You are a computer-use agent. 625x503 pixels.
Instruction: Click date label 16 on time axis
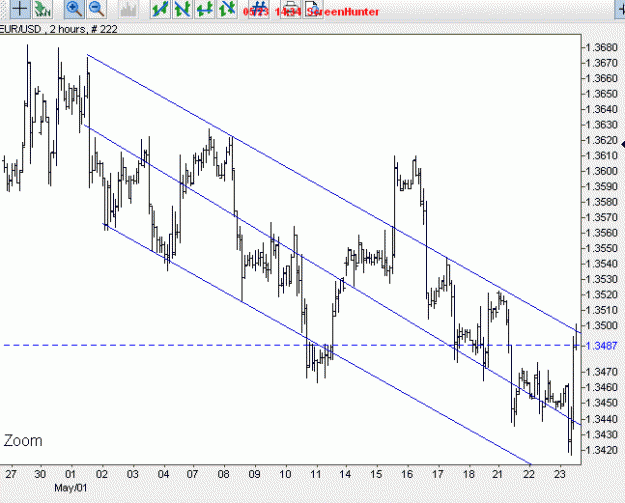407,474
